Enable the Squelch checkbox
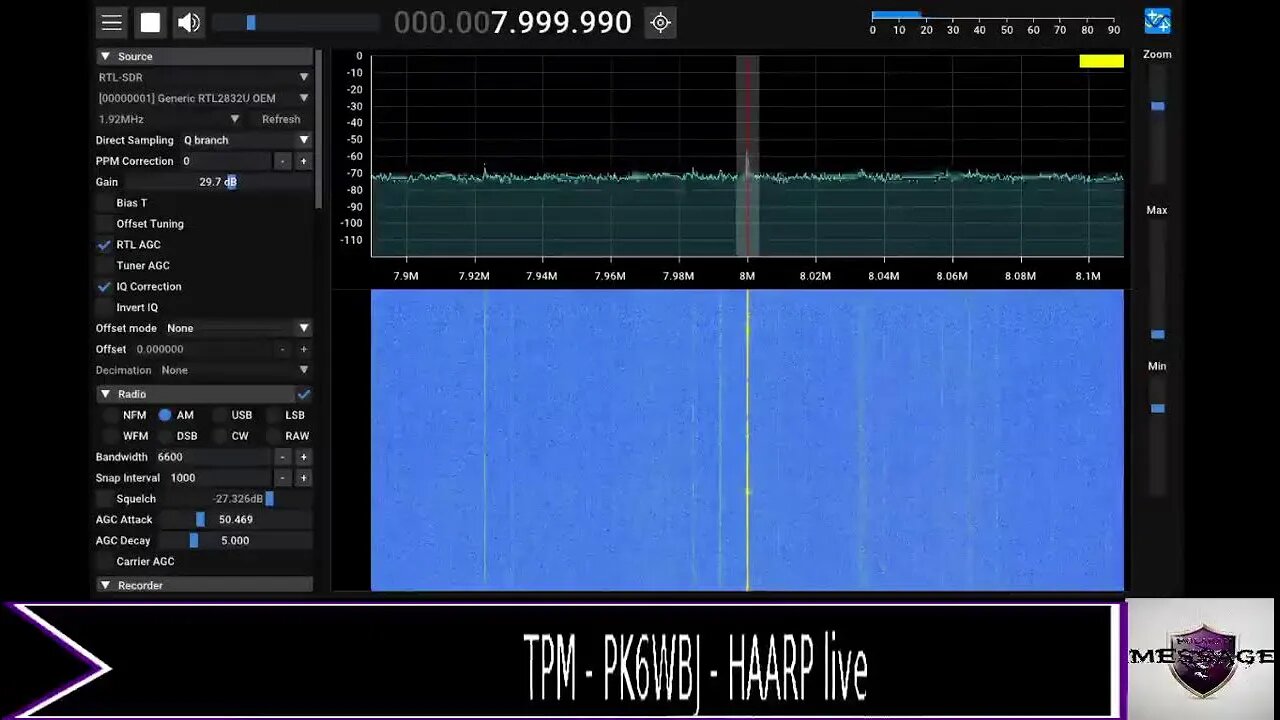Screen dimensions: 1280x720 104,499
